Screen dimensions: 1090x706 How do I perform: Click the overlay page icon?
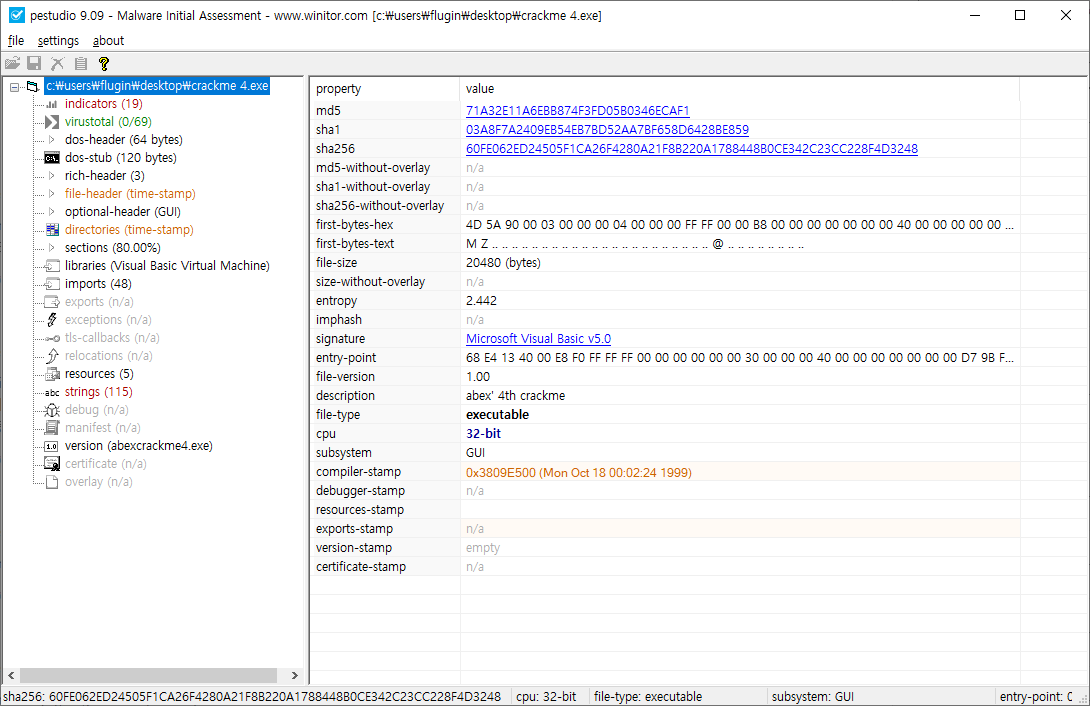(52, 482)
